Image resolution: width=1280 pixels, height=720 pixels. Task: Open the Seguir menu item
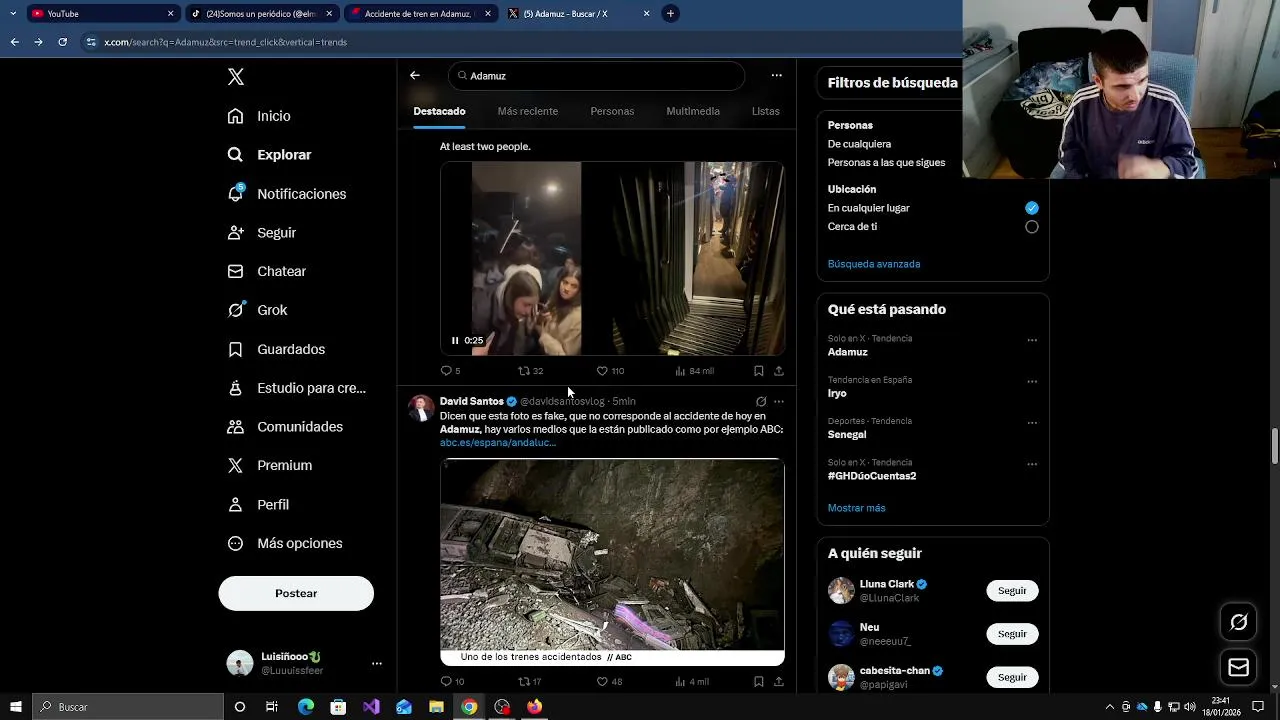point(262,233)
